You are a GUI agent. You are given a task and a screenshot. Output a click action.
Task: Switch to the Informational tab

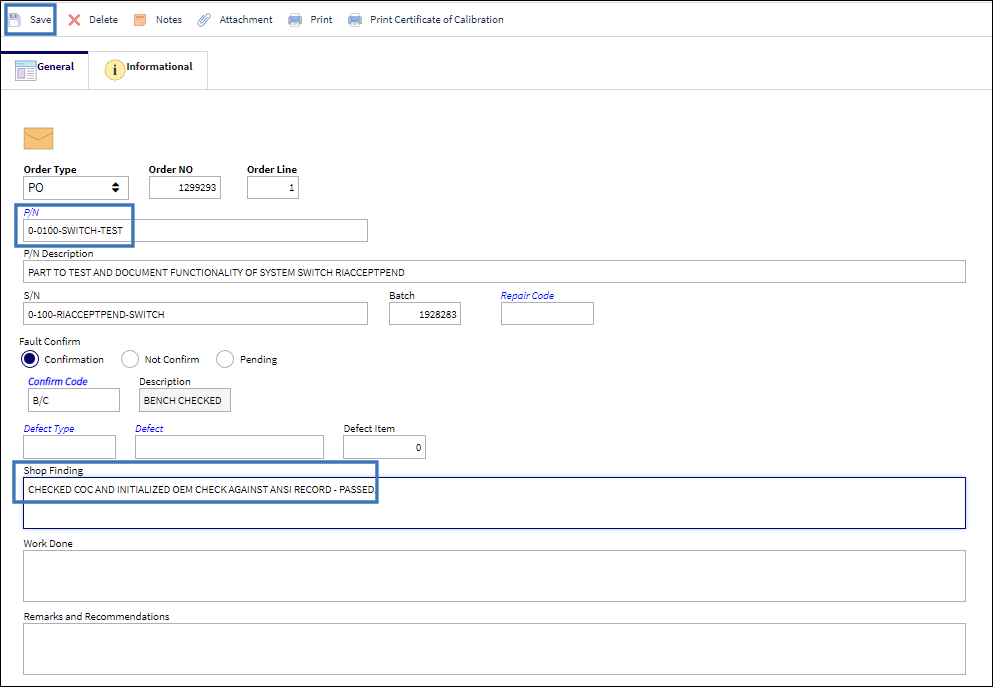click(x=148, y=70)
